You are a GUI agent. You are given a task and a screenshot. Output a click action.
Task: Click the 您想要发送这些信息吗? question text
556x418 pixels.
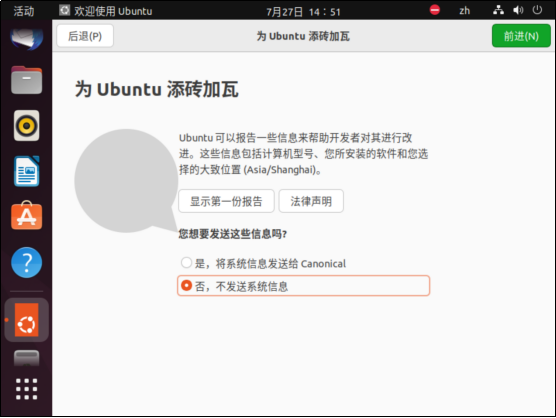tap(233, 234)
